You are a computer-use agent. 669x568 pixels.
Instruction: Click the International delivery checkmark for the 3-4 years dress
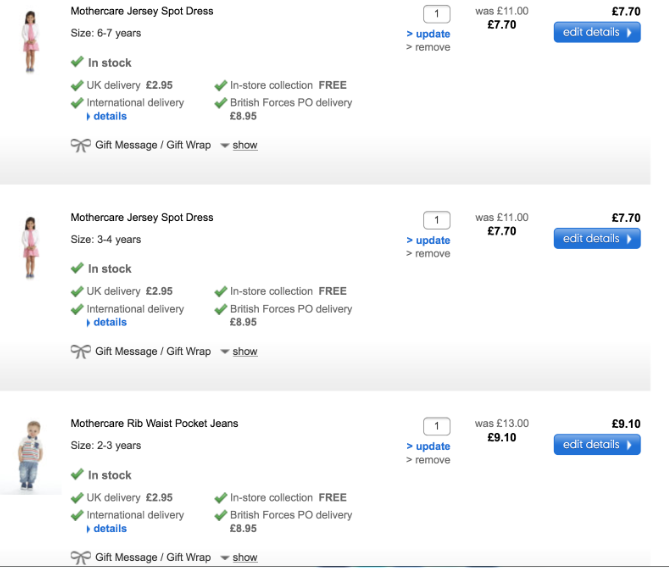point(77,309)
